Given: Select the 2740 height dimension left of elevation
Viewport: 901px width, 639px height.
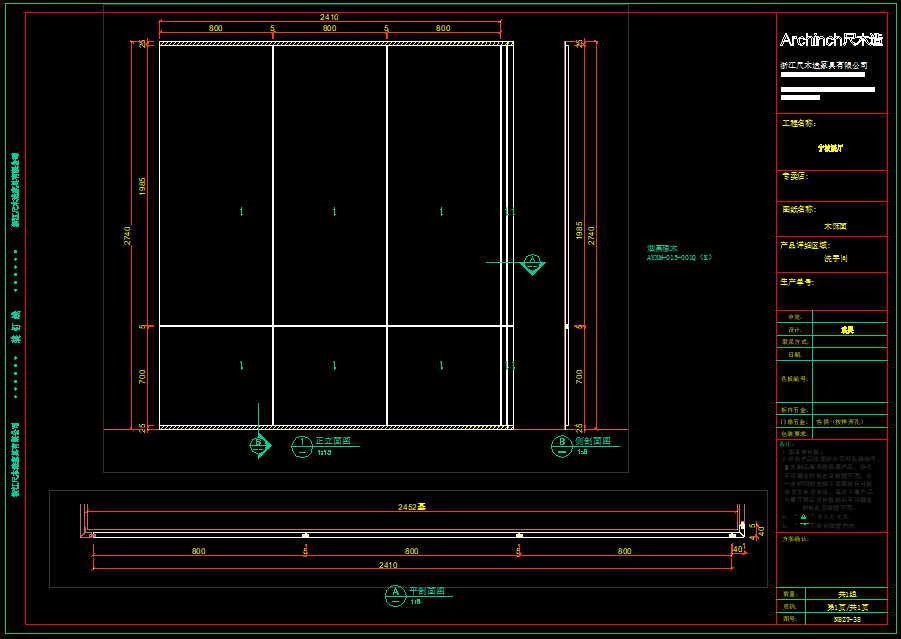Looking at the screenshot, I should coord(128,235).
